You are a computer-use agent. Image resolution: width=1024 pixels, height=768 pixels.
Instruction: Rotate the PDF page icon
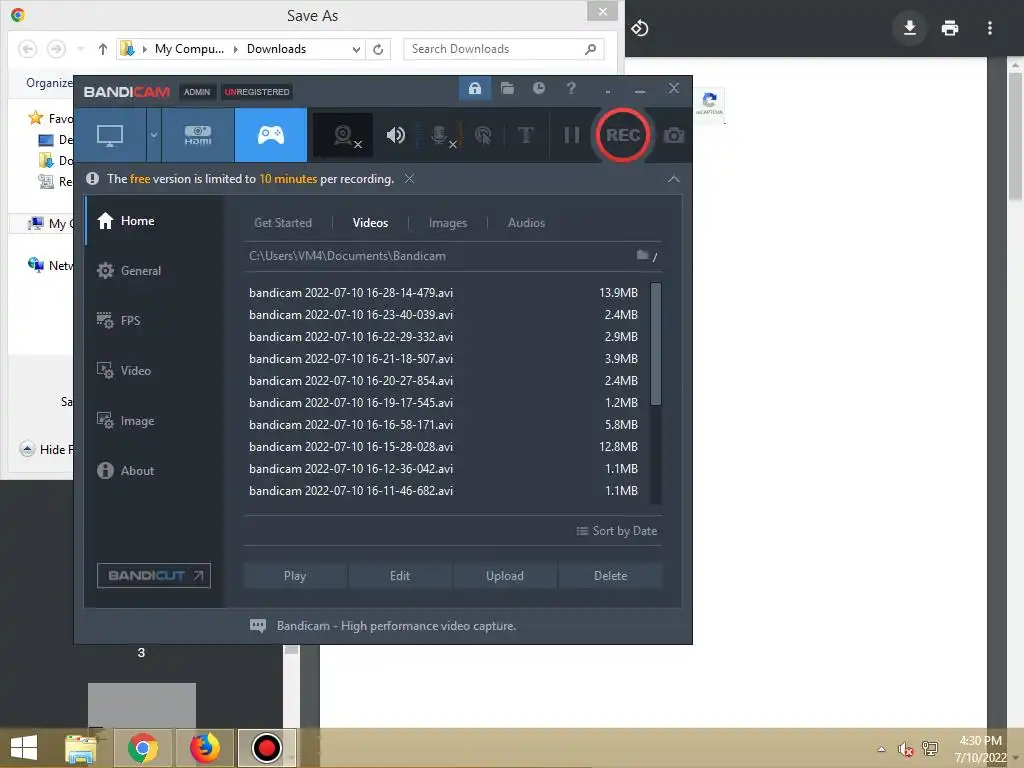[639, 28]
